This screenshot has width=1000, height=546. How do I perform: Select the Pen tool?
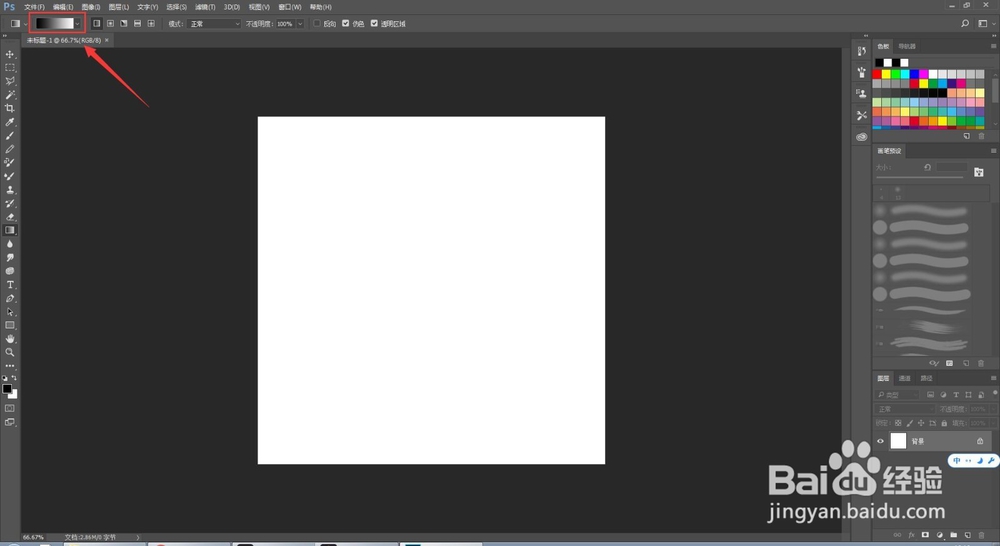pos(10,298)
